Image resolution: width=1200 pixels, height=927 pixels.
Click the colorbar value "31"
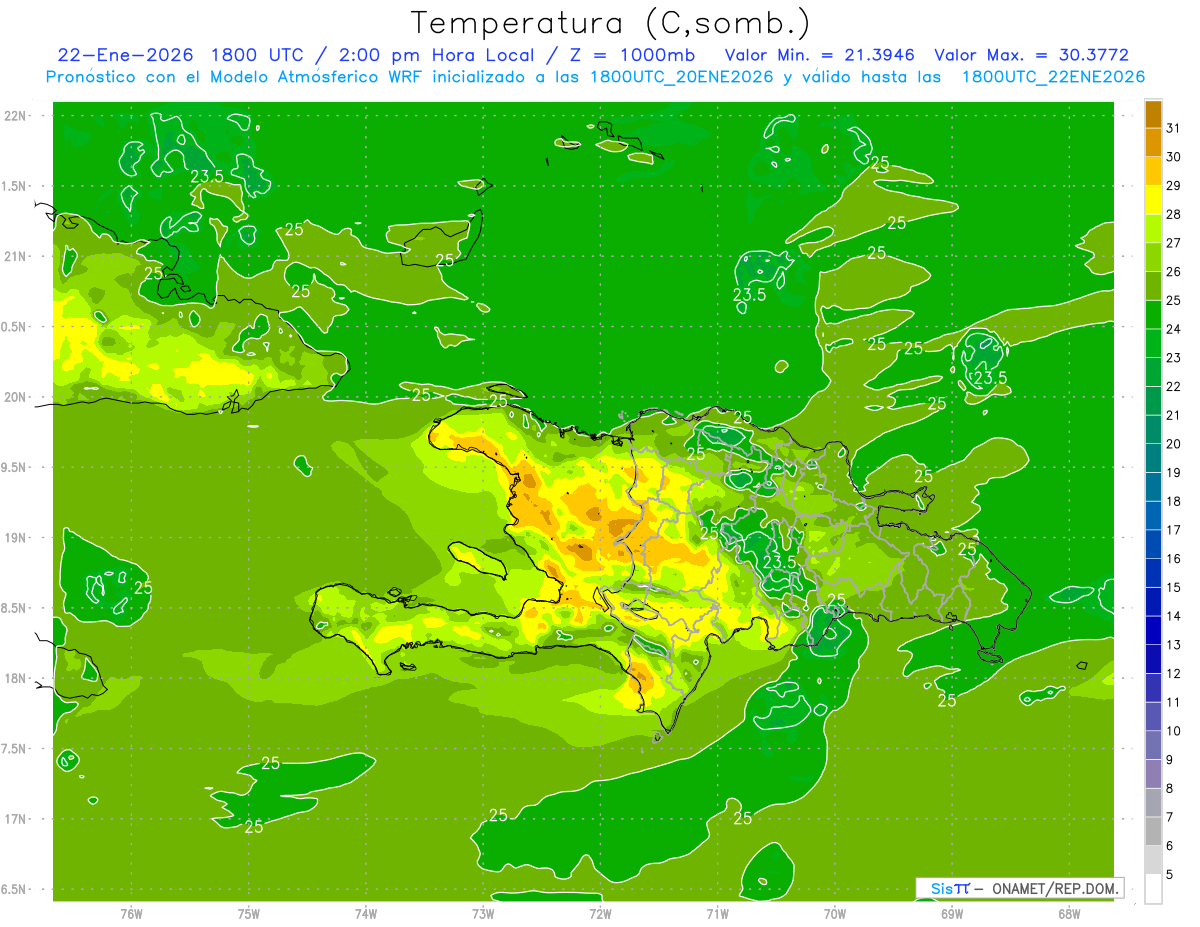tap(1174, 128)
